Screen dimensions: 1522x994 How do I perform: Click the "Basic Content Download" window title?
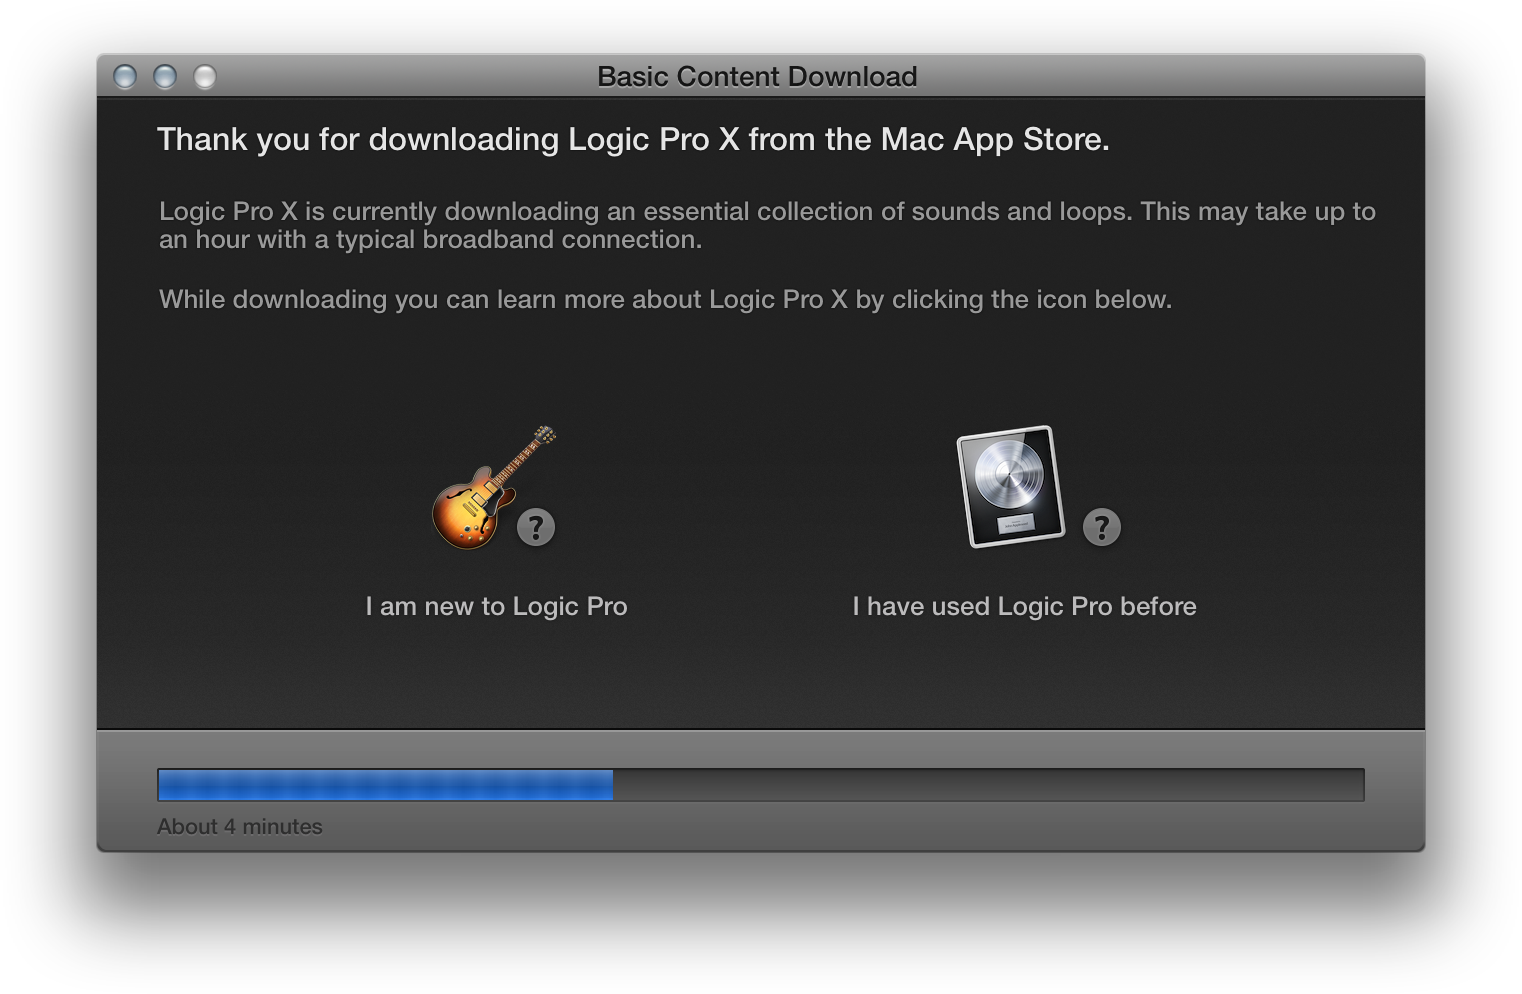(x=757, y=77)
